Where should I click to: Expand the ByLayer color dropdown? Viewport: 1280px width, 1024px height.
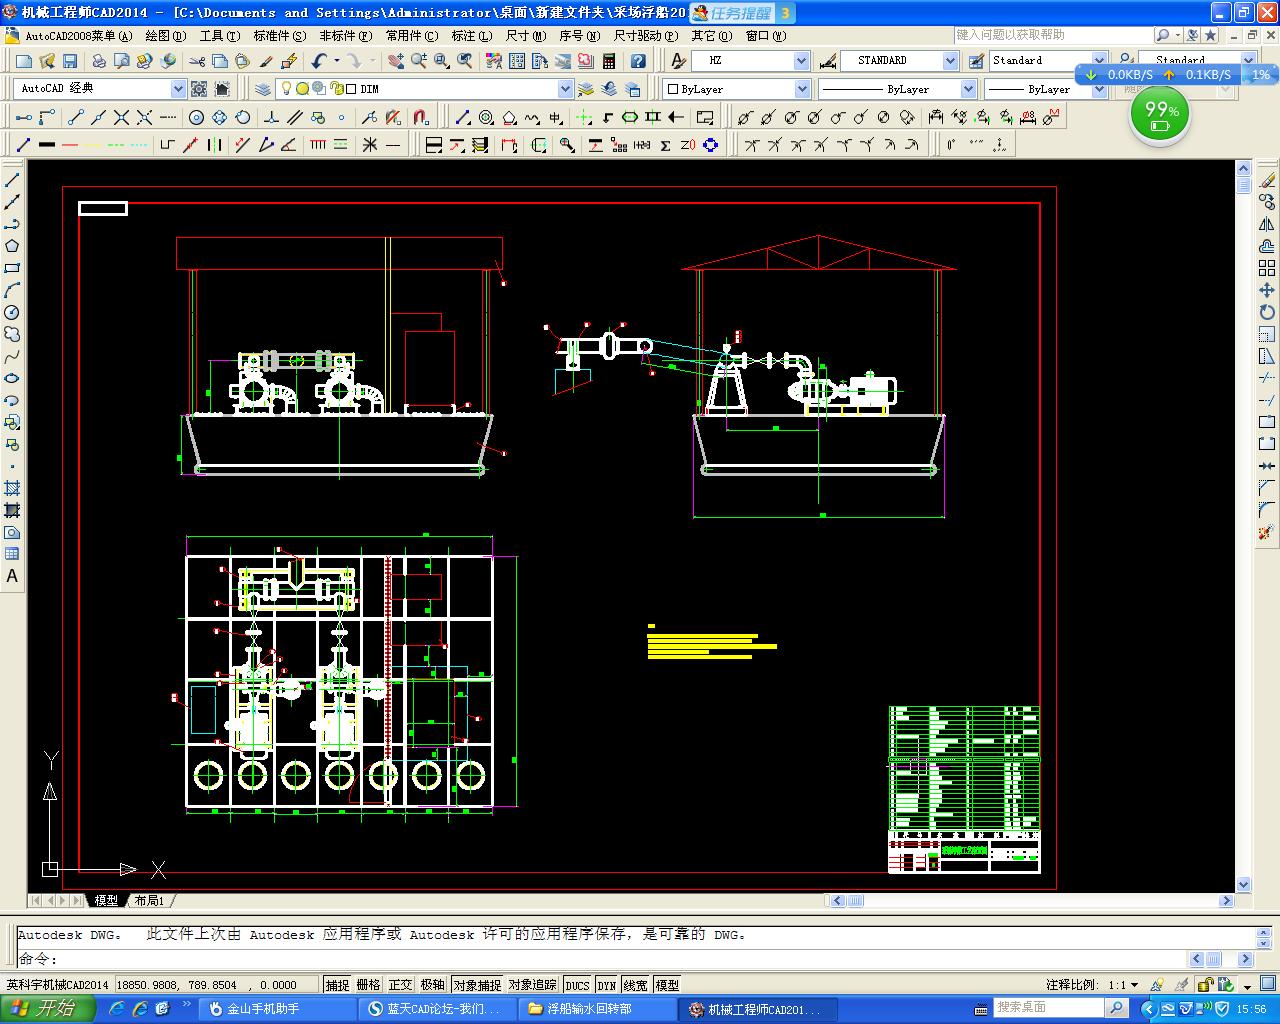(x=801, y=89)
